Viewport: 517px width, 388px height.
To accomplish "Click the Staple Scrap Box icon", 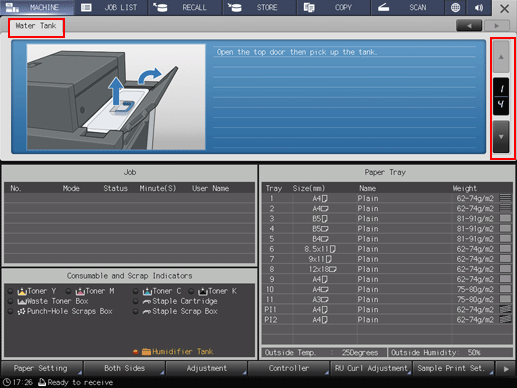I will pyautogui.click(x=147, y=312).
